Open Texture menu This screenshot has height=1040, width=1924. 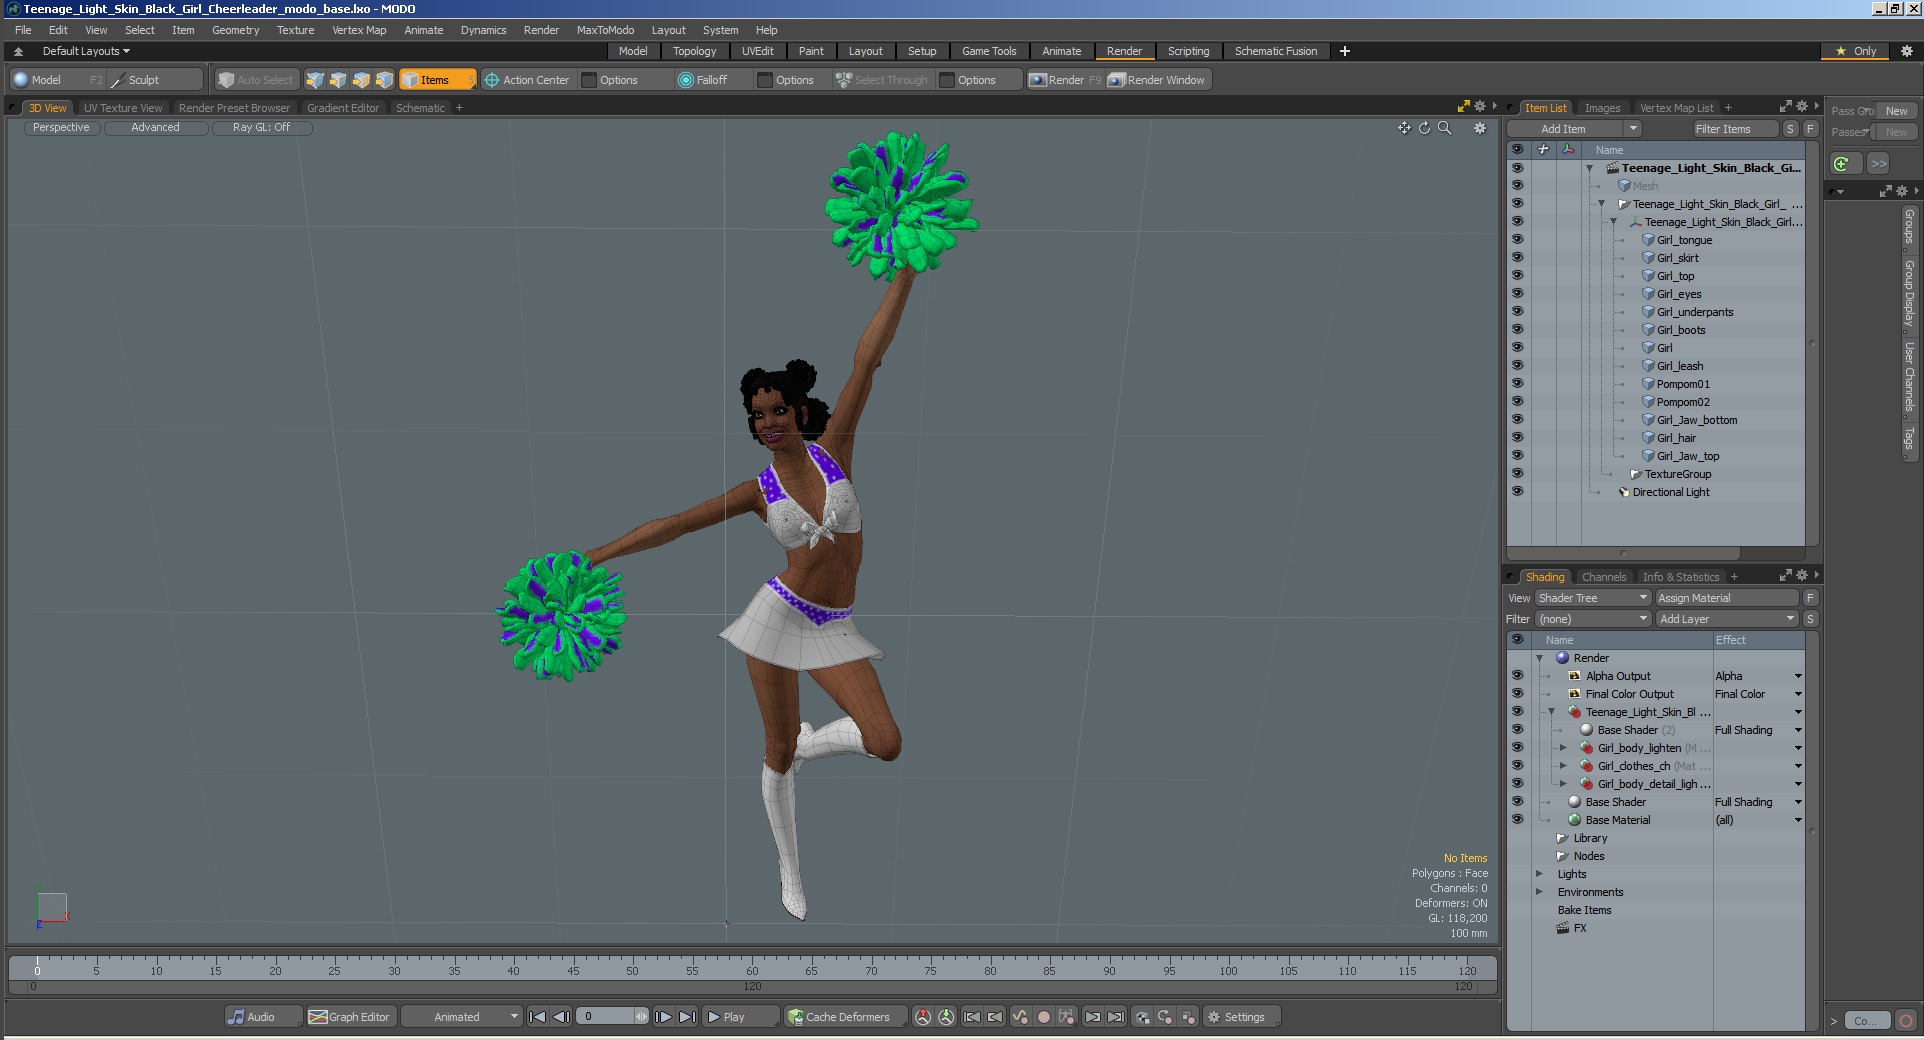pyautogui.click(x=295, y=30)
